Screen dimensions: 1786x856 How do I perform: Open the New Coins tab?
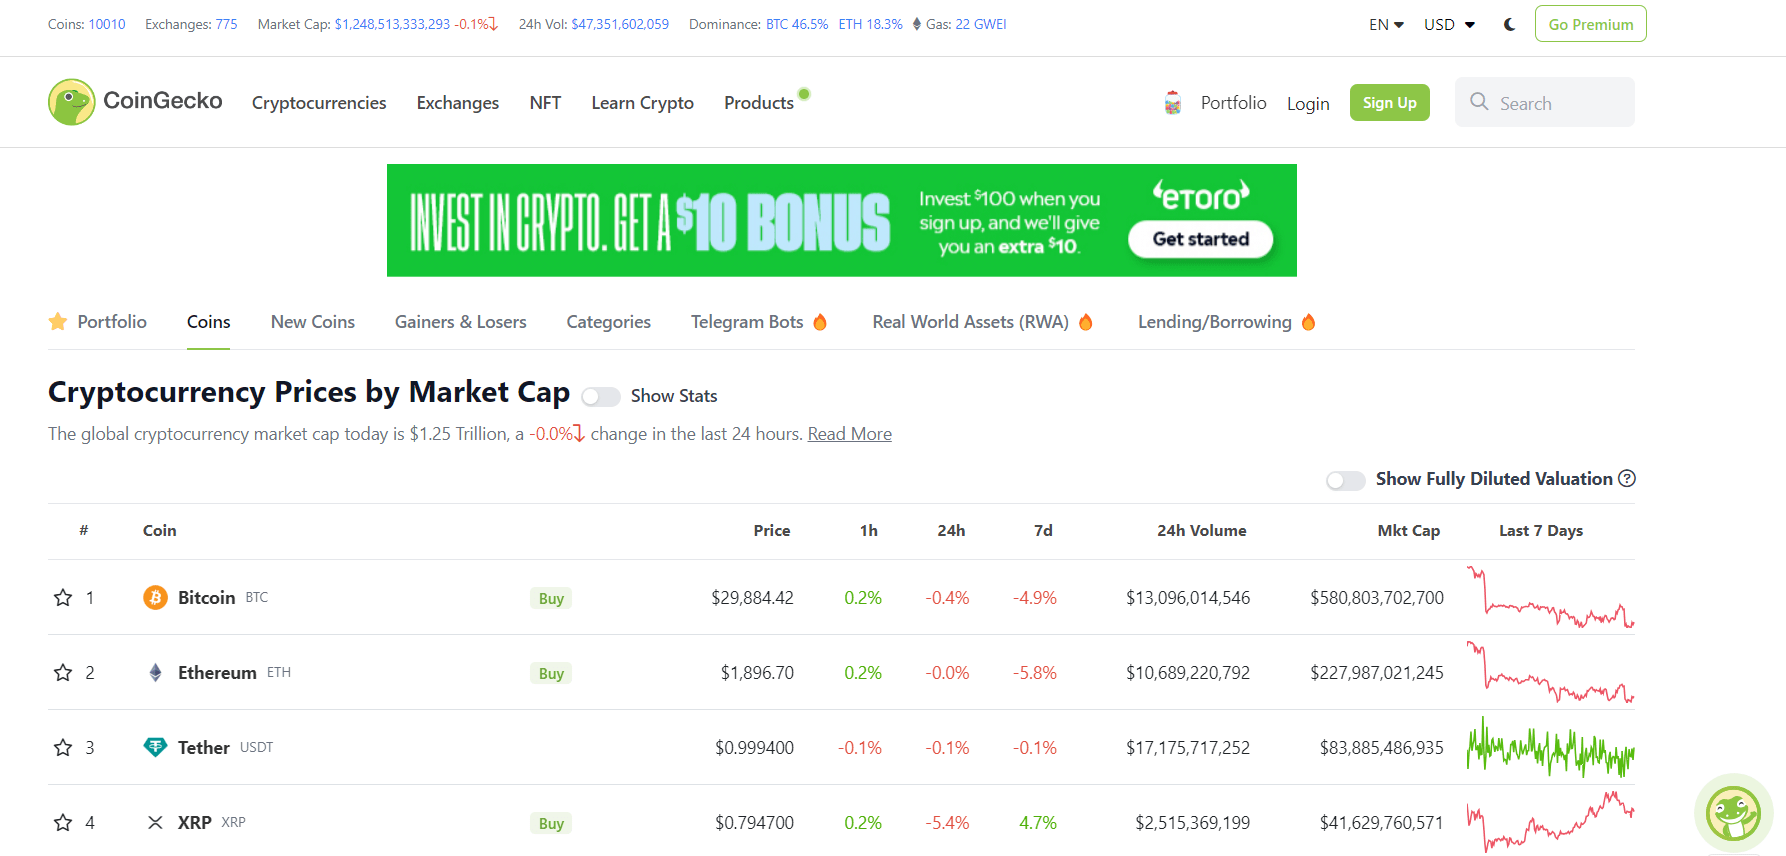pos(313,322)
